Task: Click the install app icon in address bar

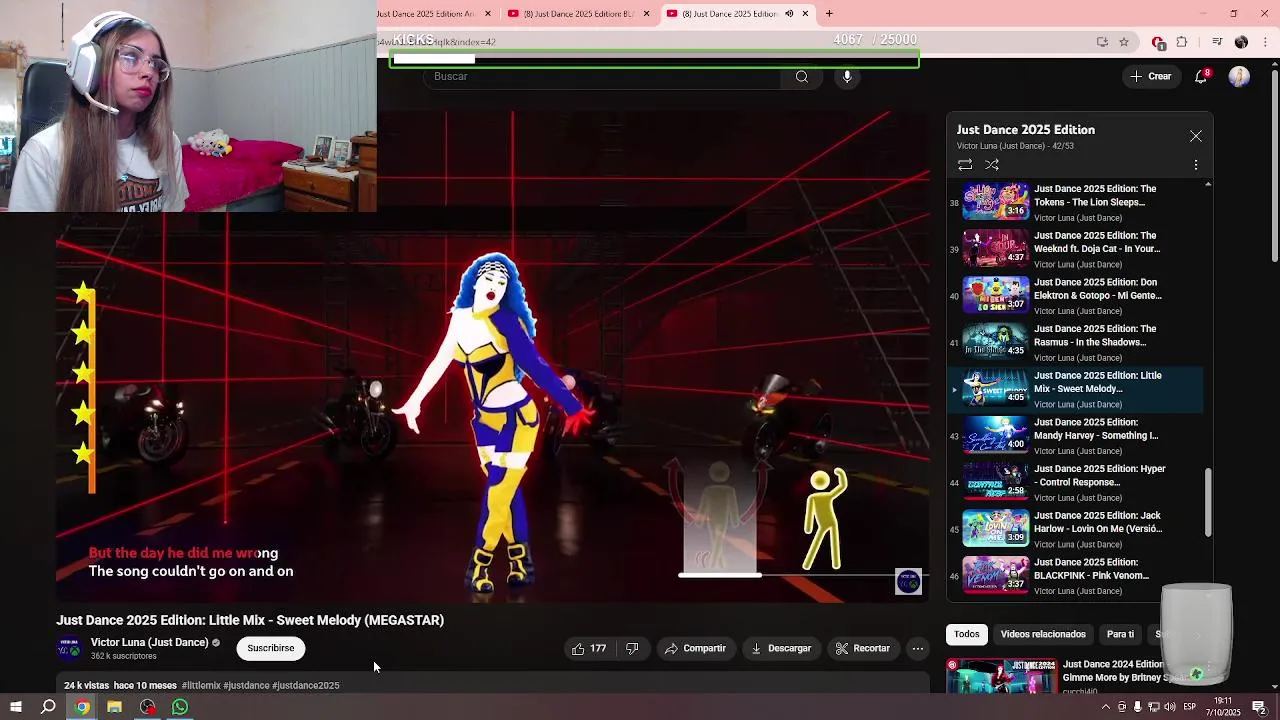Action: coord(1102,42)
